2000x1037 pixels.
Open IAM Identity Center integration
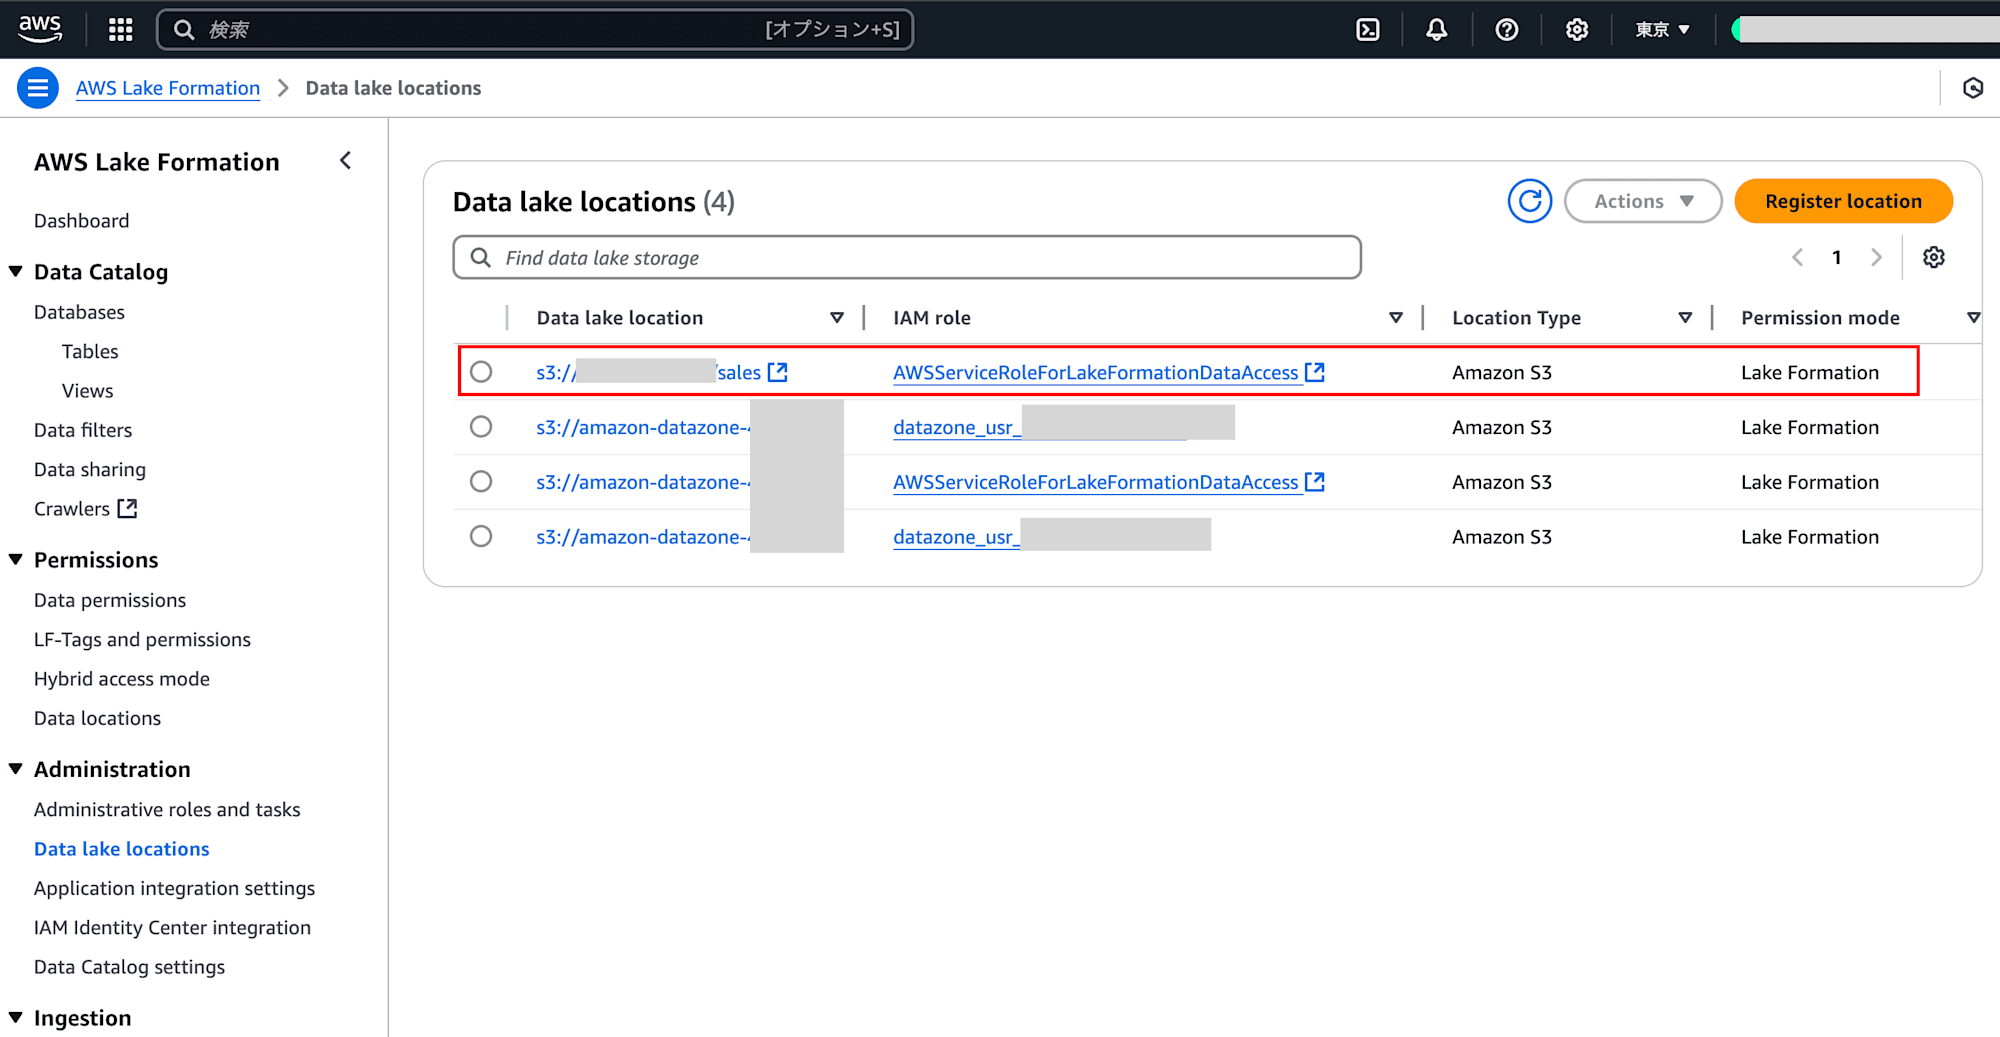[172, 927]
